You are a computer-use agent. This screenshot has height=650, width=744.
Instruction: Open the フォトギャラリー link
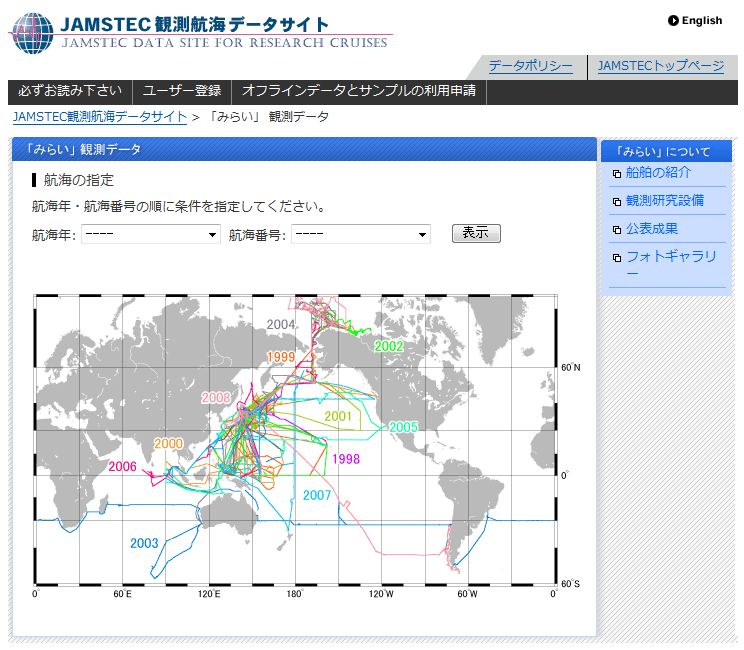click(670, 257)
